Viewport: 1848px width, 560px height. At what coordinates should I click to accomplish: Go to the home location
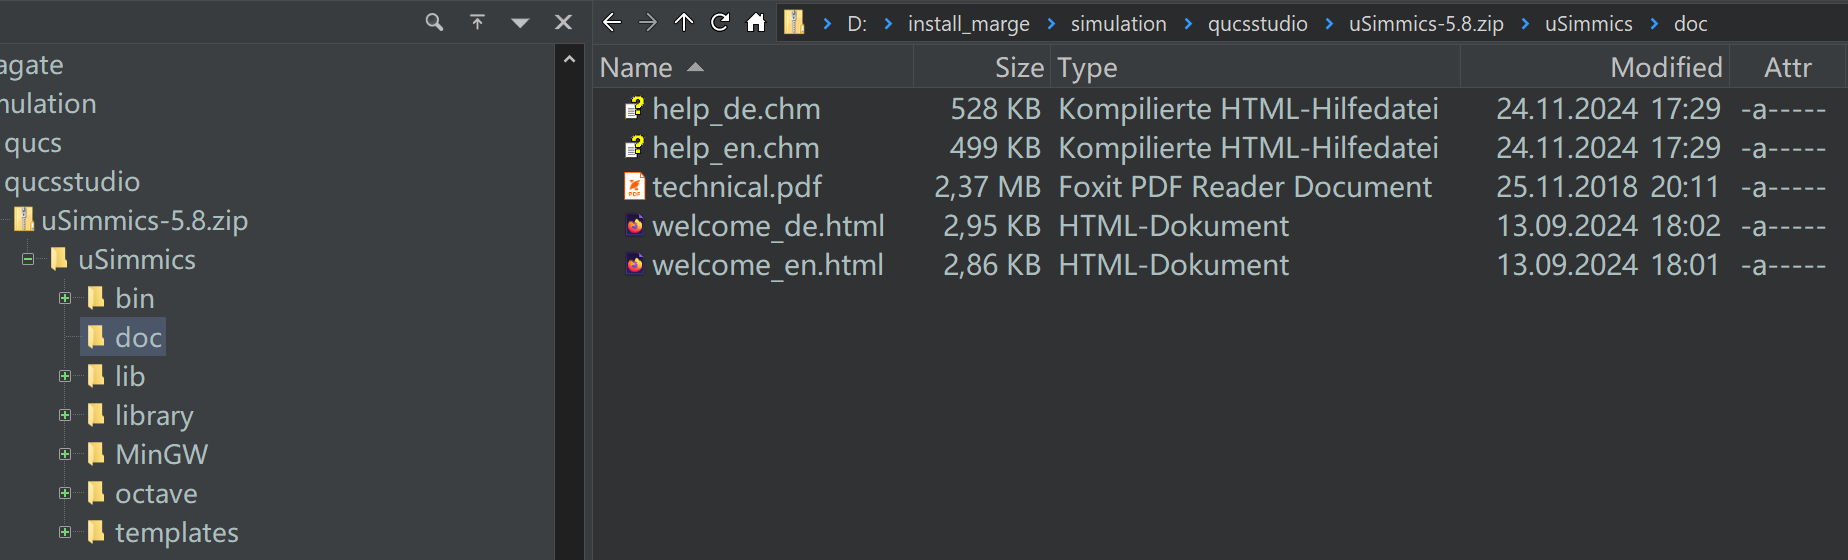756,22
